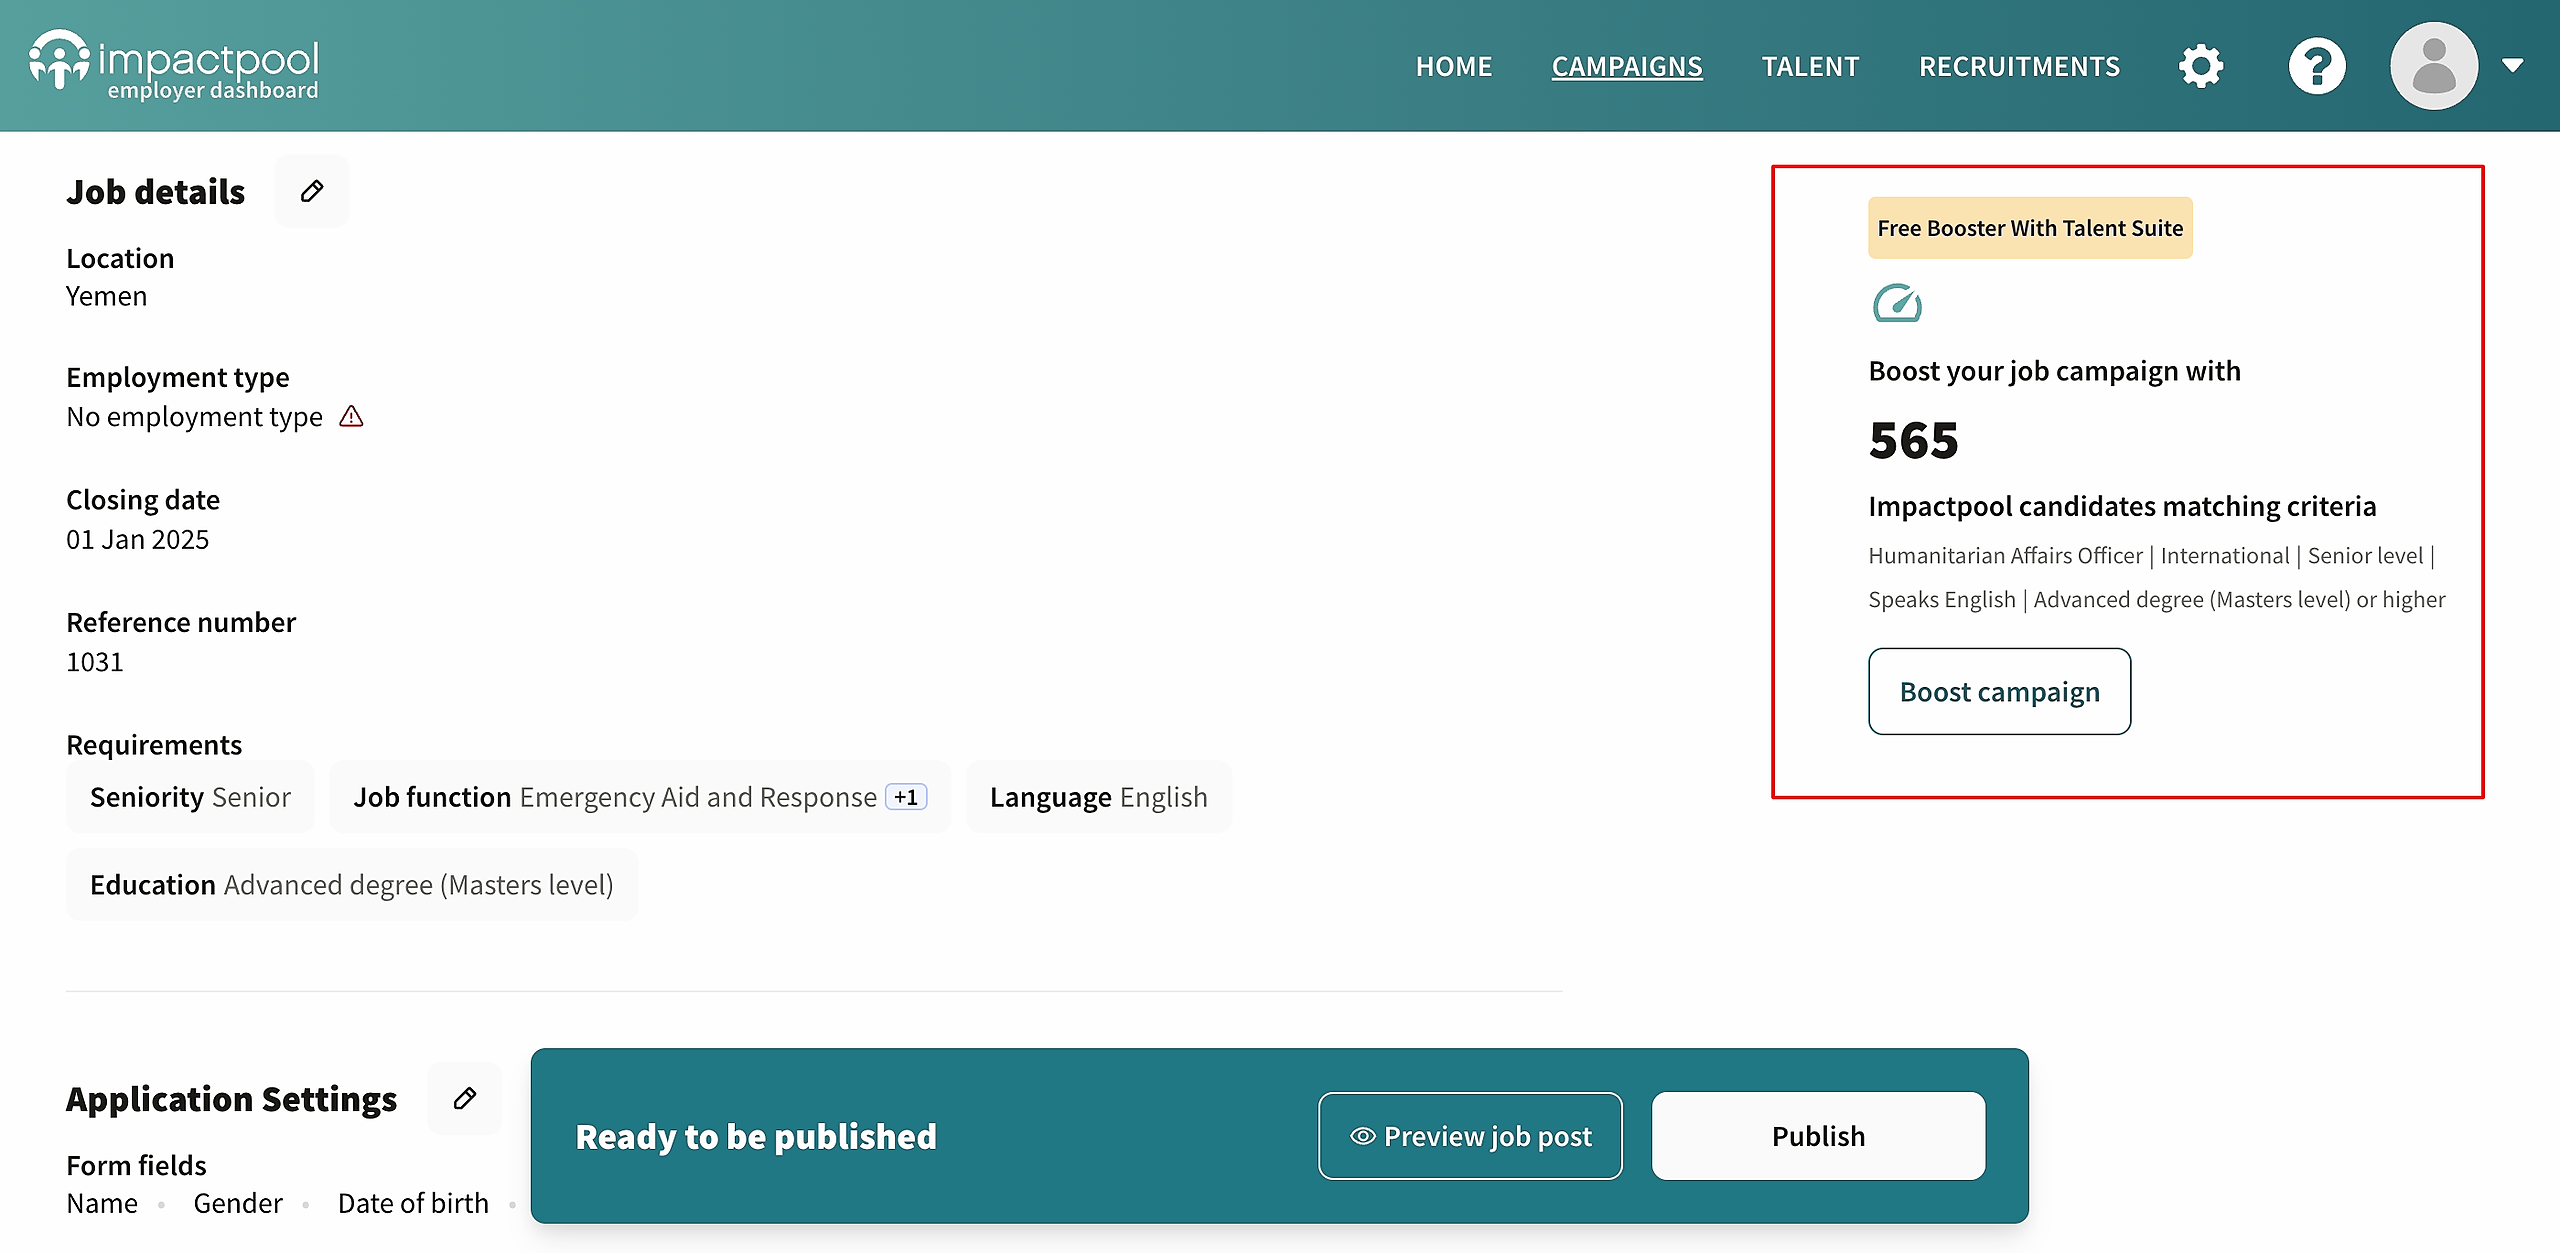
Task: Go to the HOME menu
Action: coord(1454,66)
